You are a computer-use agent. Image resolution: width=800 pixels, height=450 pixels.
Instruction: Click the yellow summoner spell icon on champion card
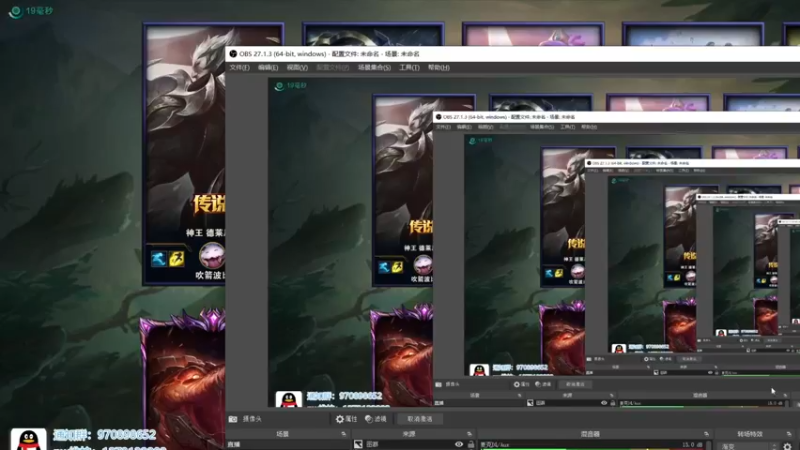[x=177, y=259]
